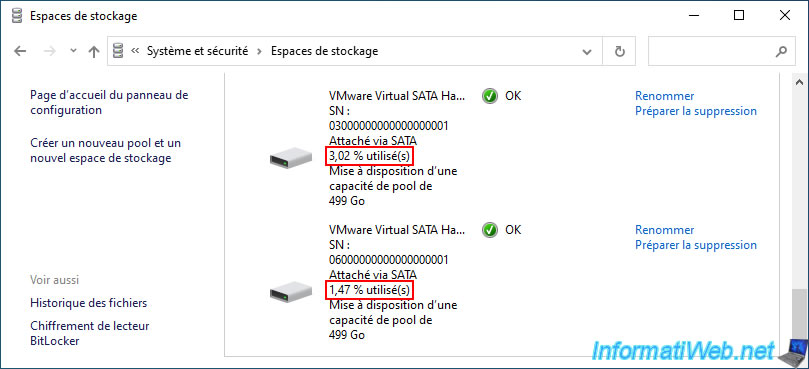The image size is (809, 369).
Task: Click the Storage Spaces icon in address bar
Action: (119, 51)
